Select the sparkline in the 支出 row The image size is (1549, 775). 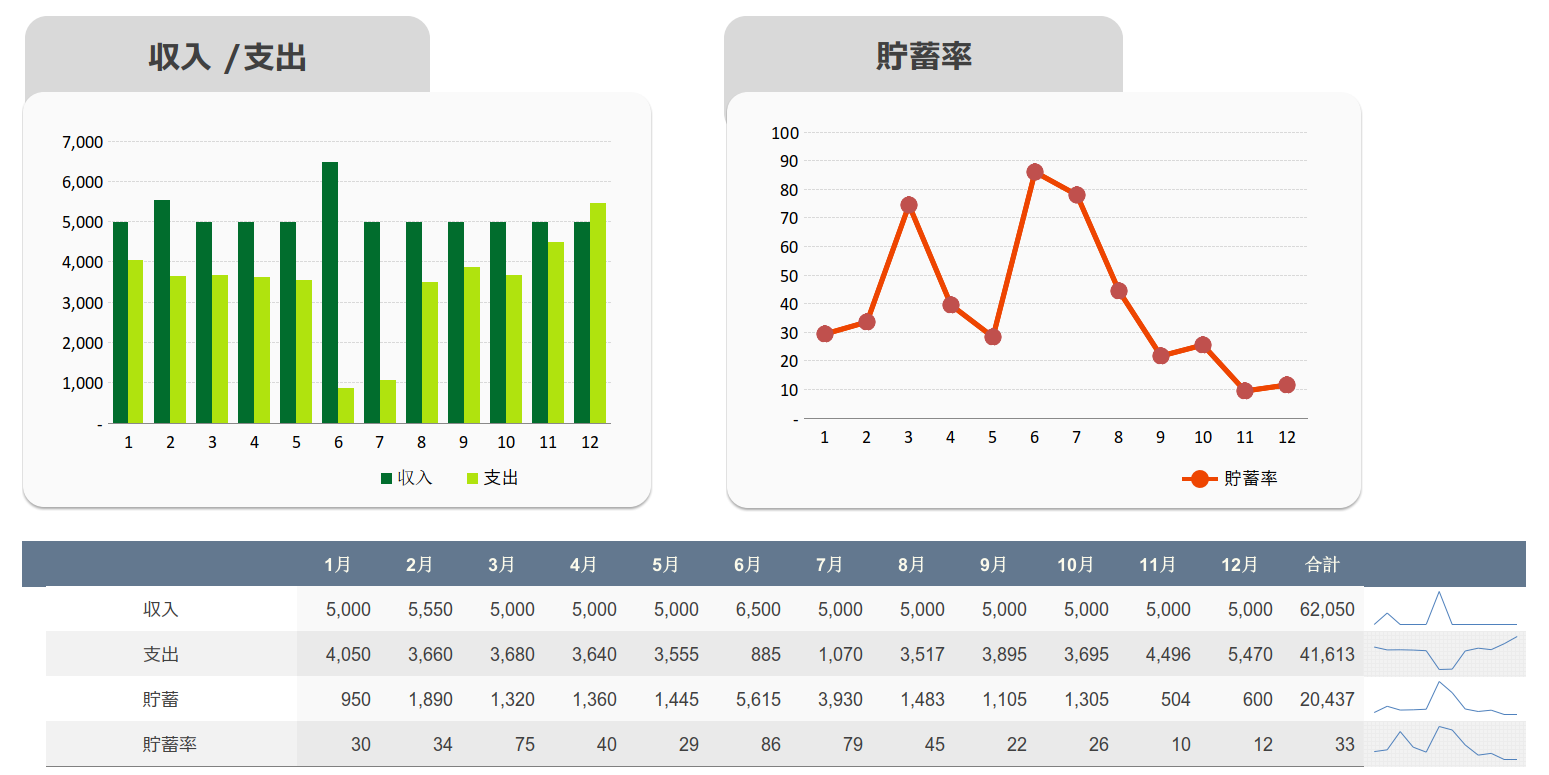click(x=1445, y=654)
